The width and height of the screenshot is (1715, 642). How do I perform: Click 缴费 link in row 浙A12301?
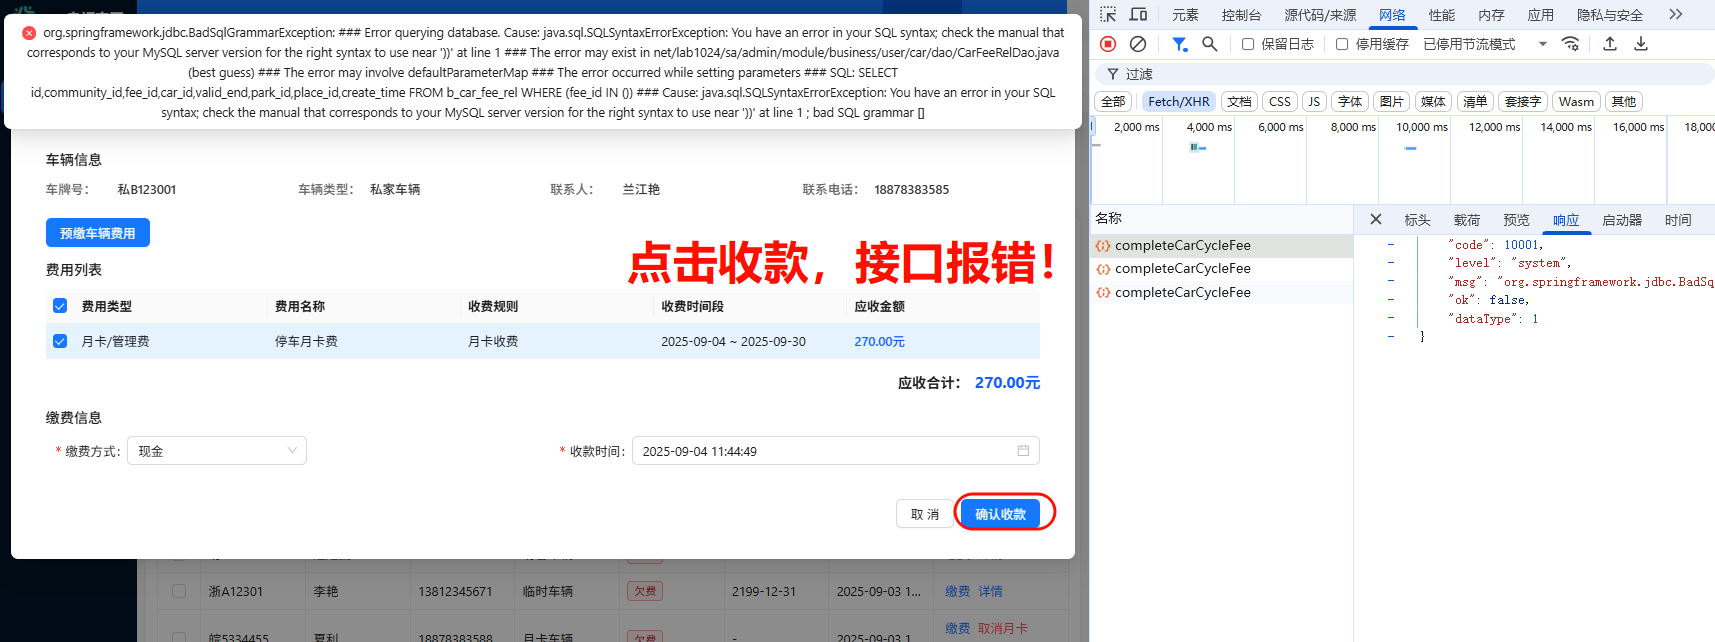[x=958, y=592]
